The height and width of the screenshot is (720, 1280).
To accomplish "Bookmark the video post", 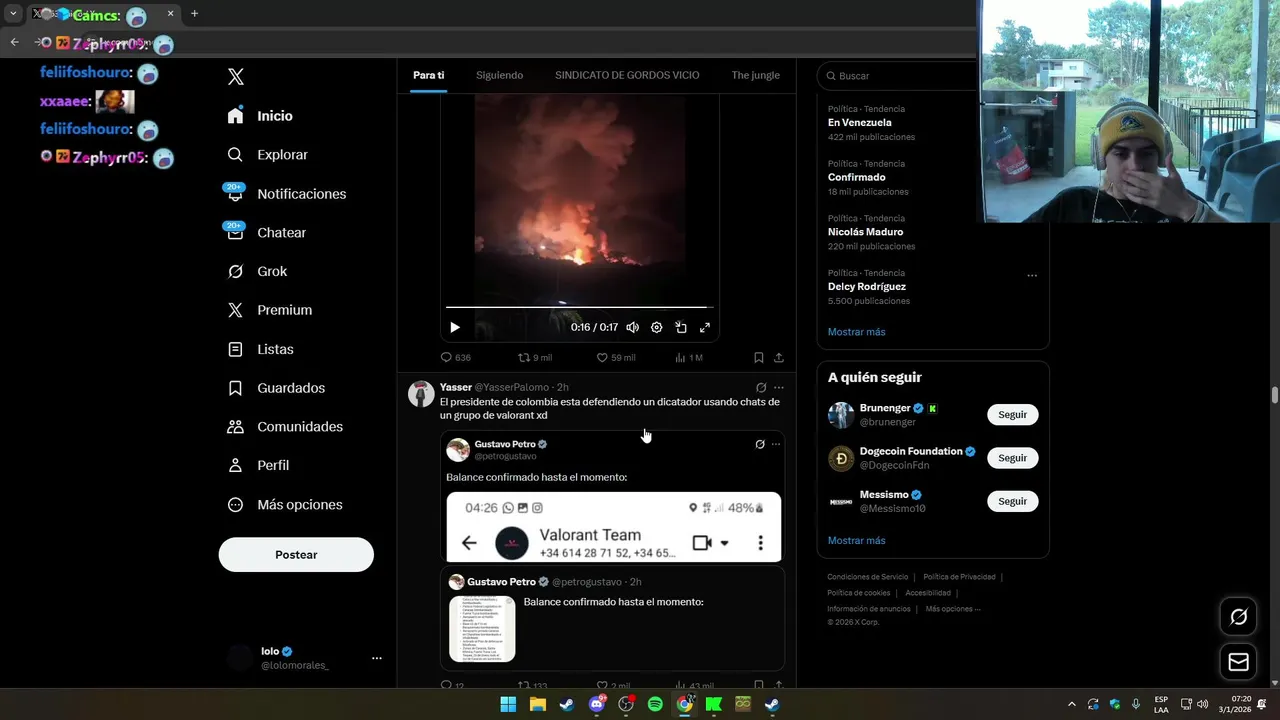I will coord(759,357).
